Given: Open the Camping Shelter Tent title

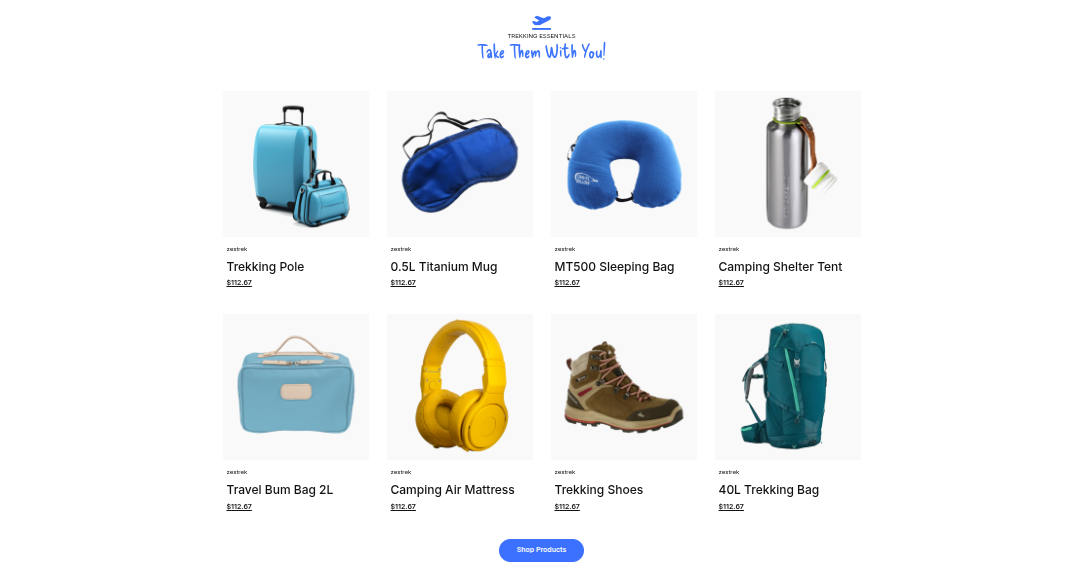Looking at the screenshot, I should [x=780, y=267].
